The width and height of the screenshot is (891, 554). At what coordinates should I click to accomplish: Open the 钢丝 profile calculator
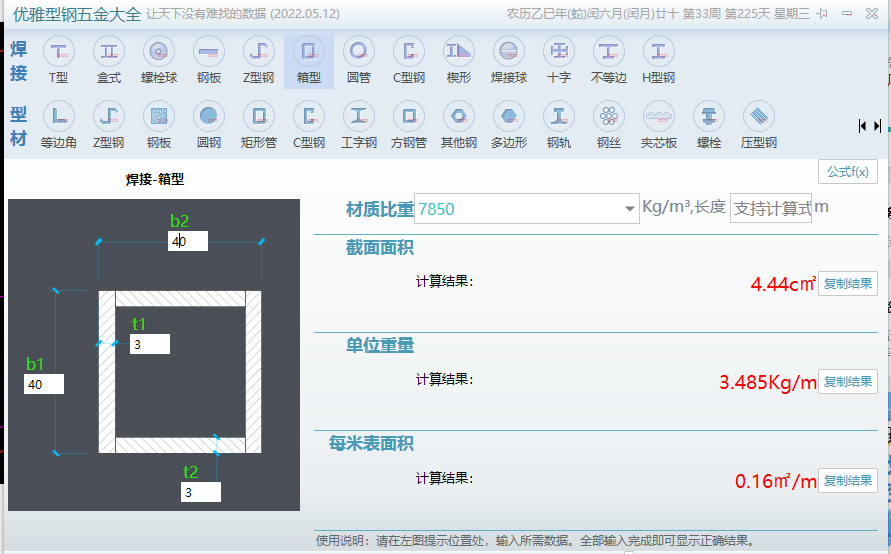609,125
